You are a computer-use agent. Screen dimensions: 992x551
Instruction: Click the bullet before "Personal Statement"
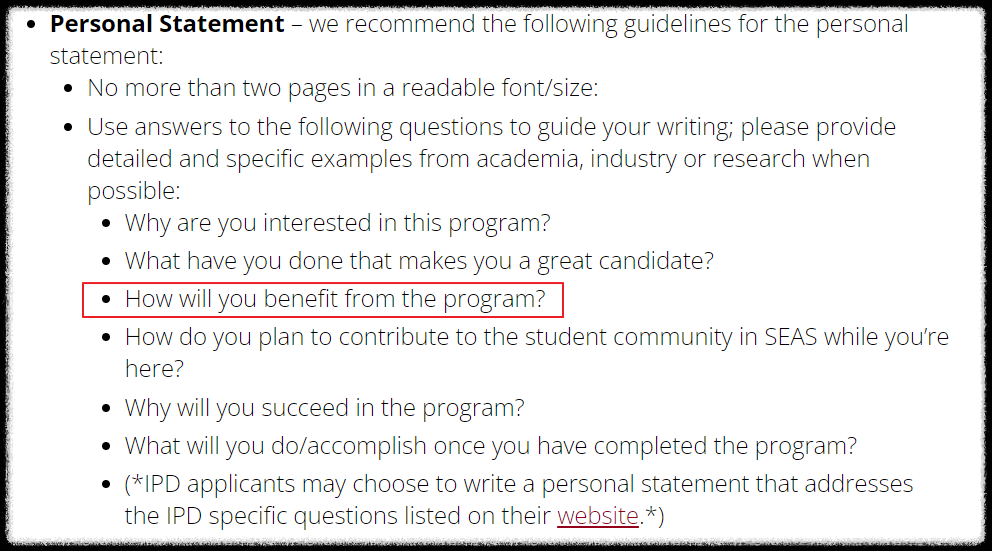[32, 25]
